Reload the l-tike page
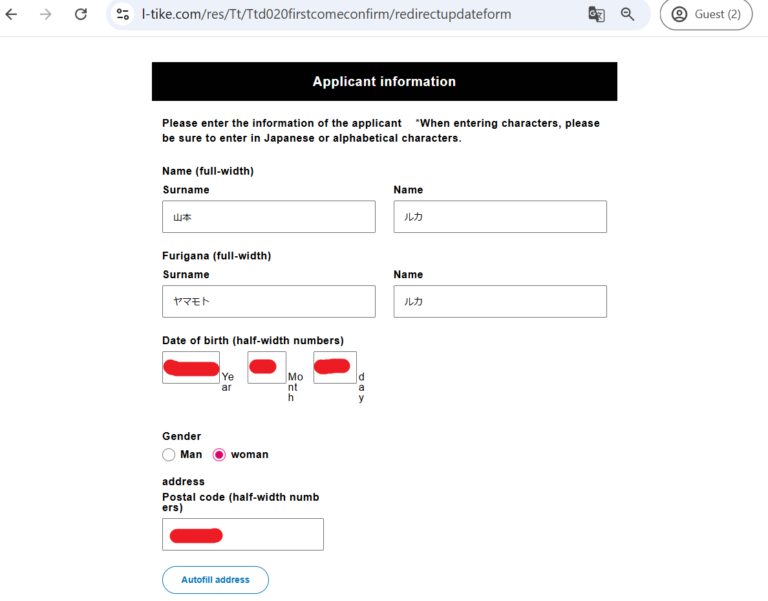Viewport: 768px width, 601px height. (x=81, y=14)
